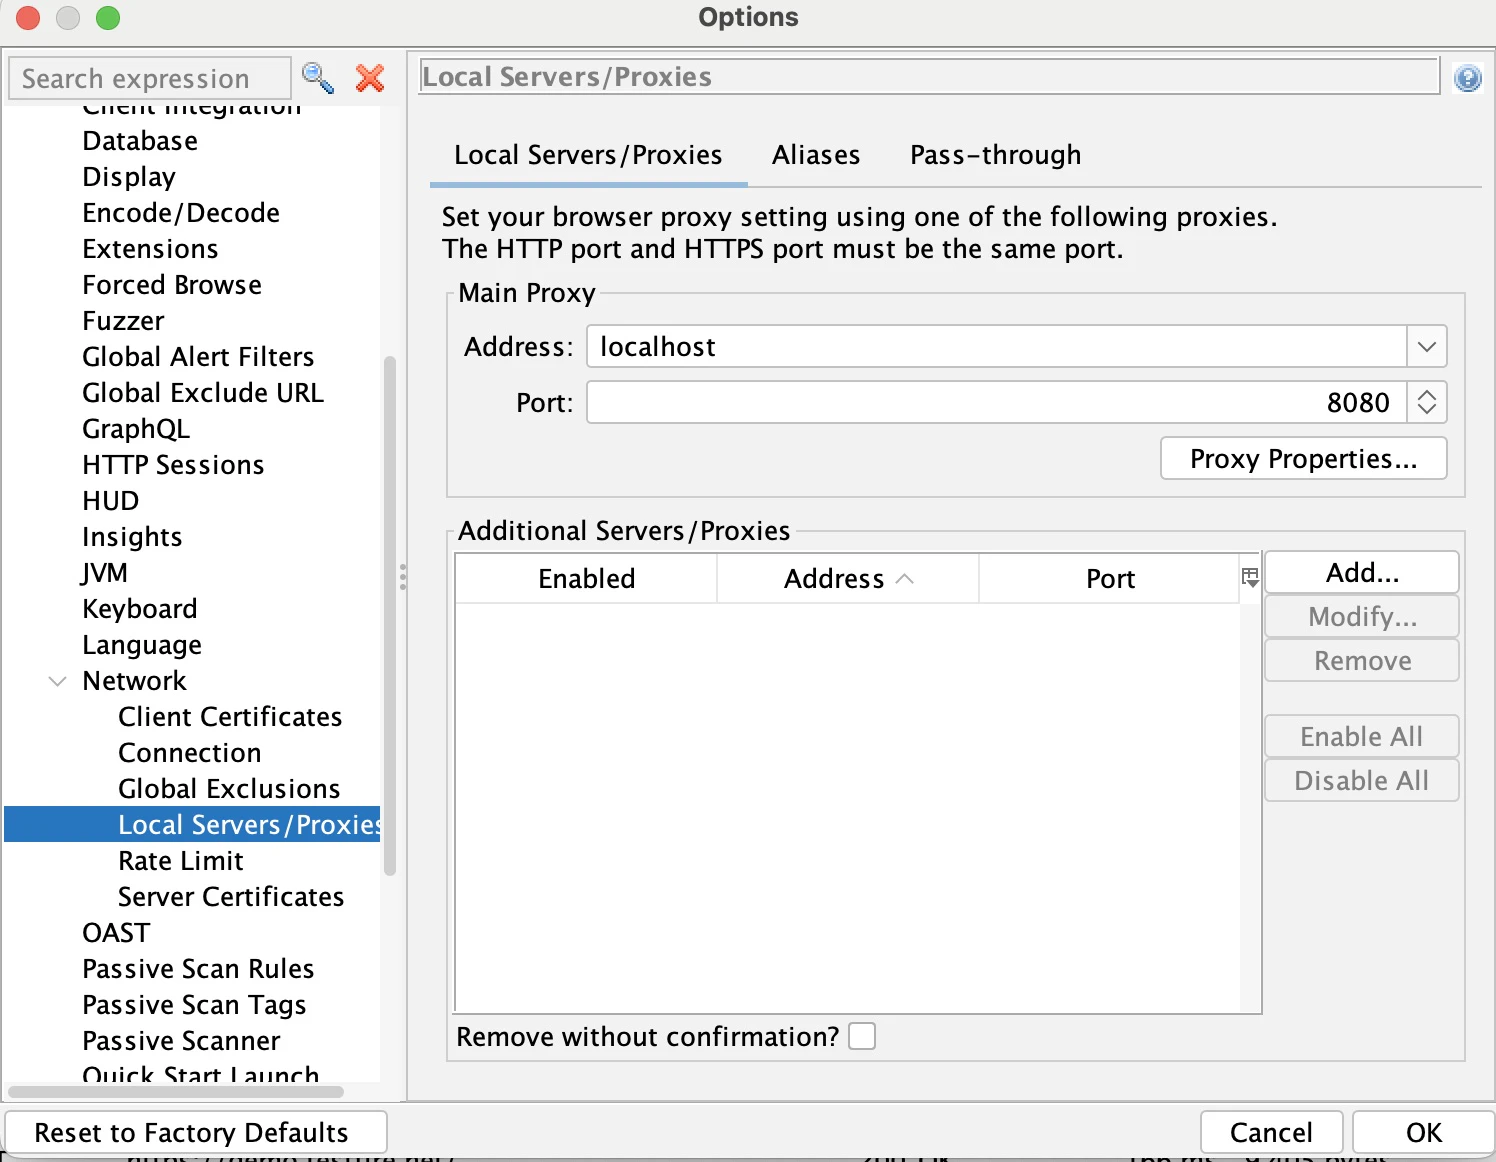The image size is (1496, 1162).
Task: Open help with the blue question icon
Action: pos(1468,78)
